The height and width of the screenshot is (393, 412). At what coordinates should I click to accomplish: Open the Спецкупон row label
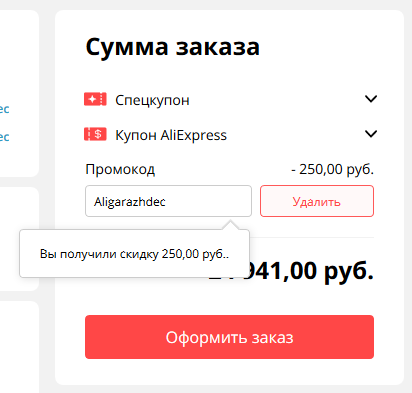tap(152, 100)
